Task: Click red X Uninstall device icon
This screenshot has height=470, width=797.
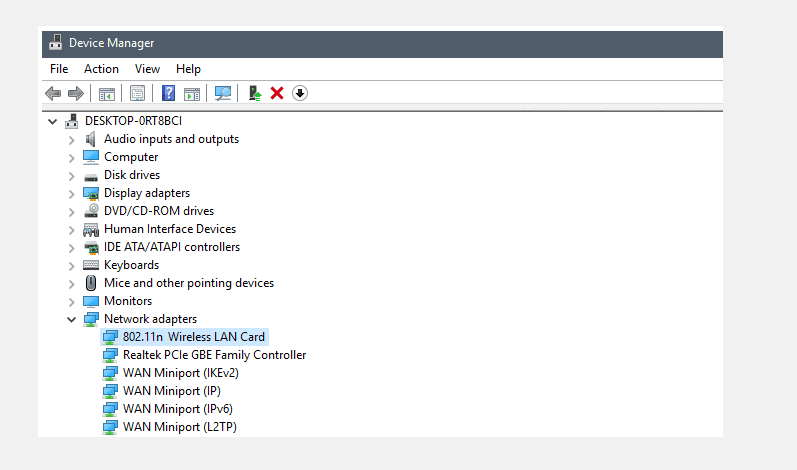Action: pos(277,93)
